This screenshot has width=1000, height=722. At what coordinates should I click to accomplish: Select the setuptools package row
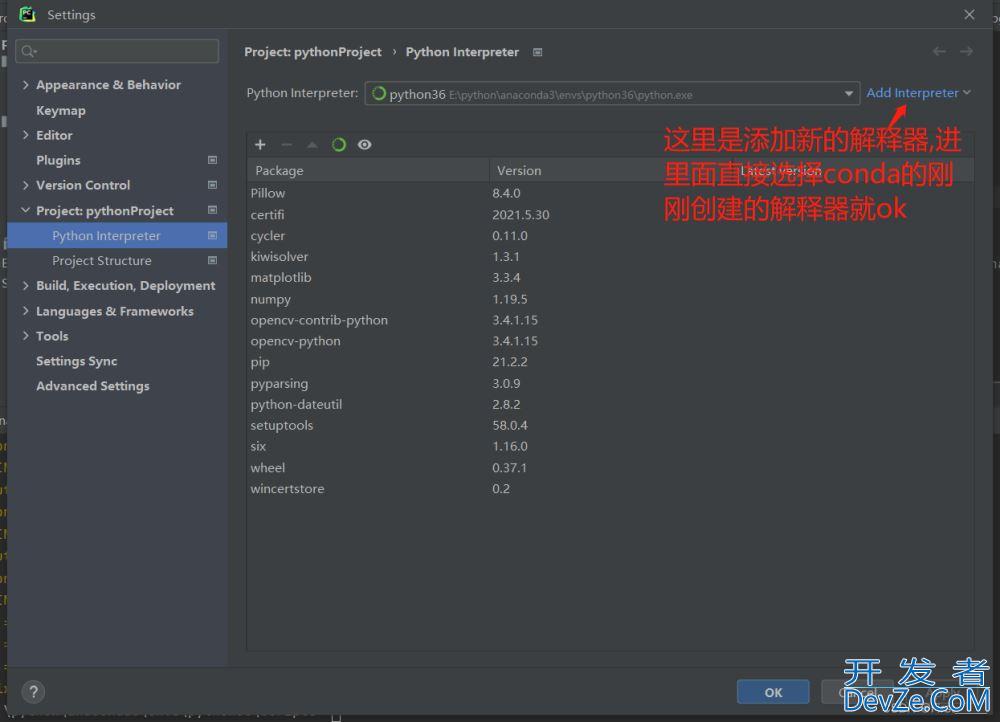610,425
